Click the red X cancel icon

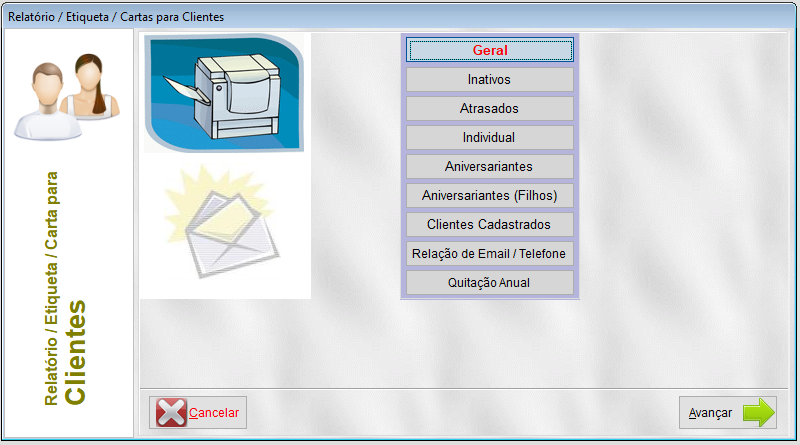pyautogui.click(x=171, y=412)
